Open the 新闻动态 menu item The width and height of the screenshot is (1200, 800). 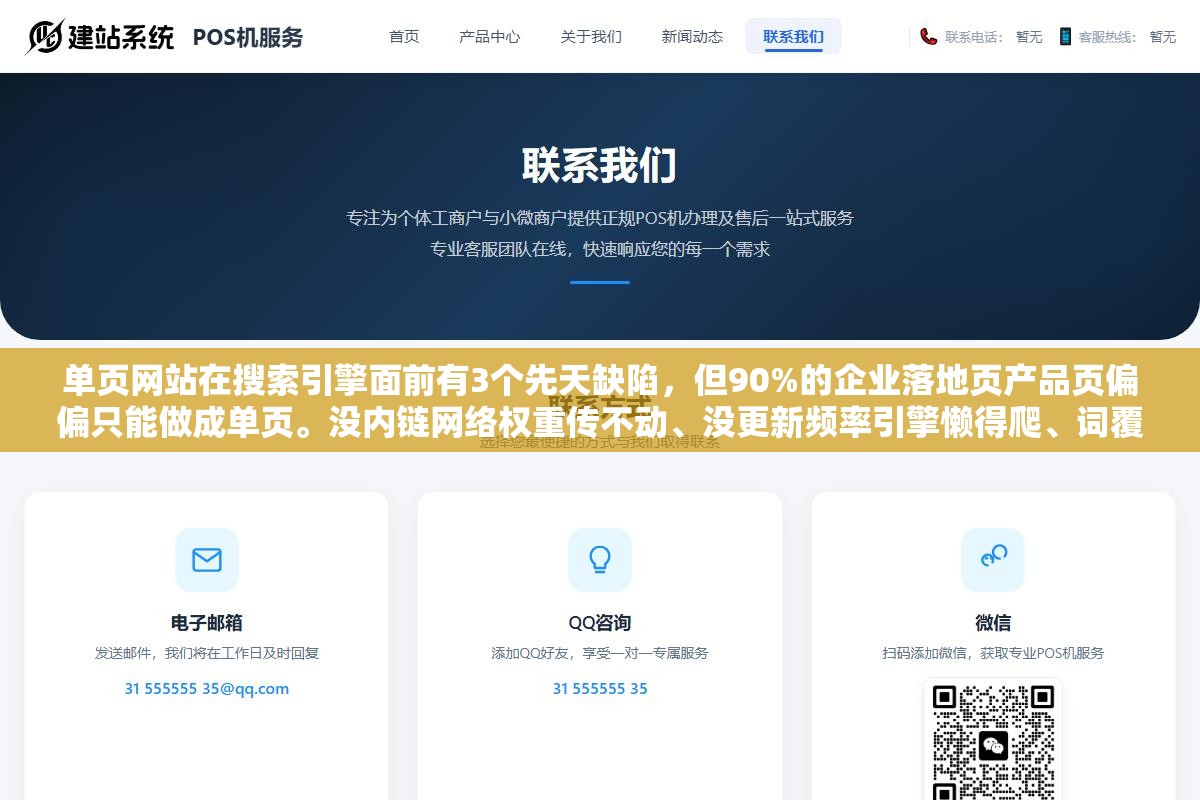click(692, 36)
